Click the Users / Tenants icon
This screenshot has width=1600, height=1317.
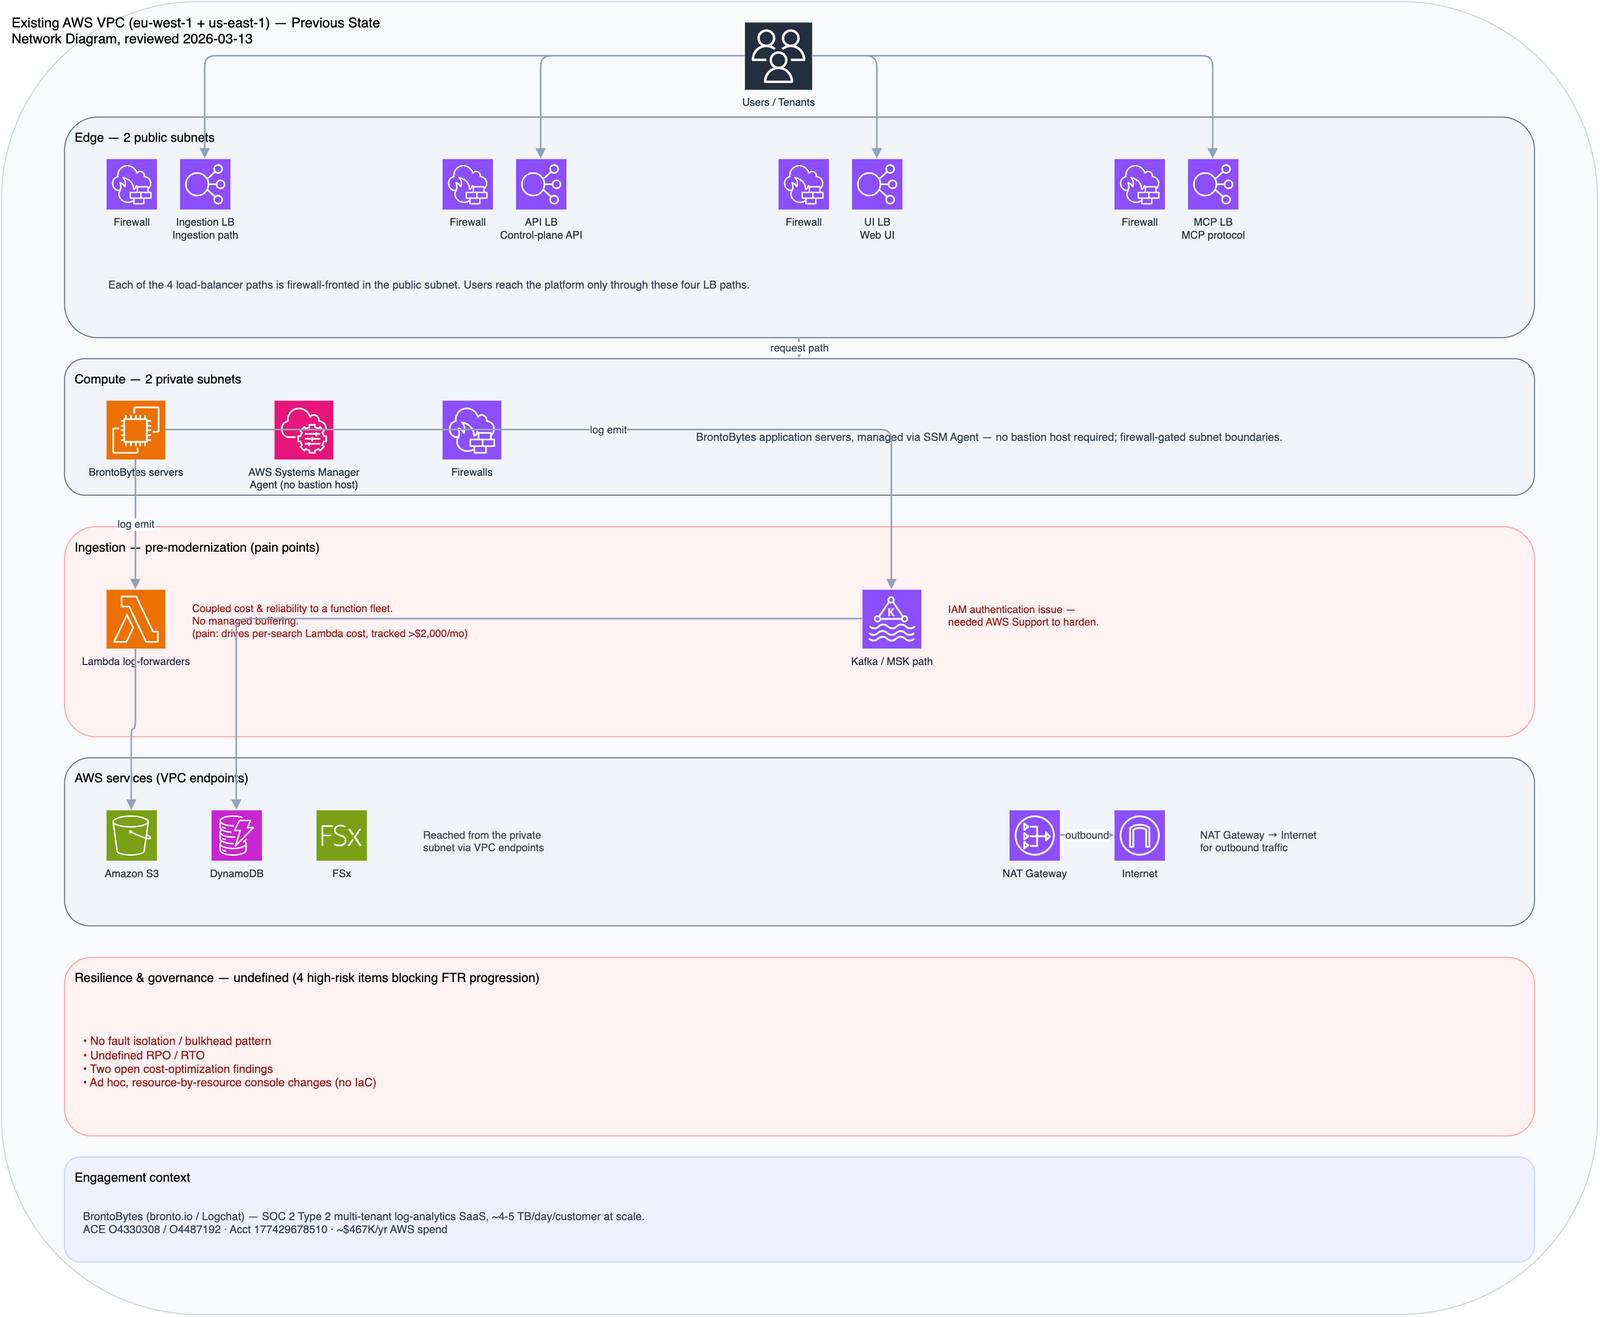click(778, 56)
